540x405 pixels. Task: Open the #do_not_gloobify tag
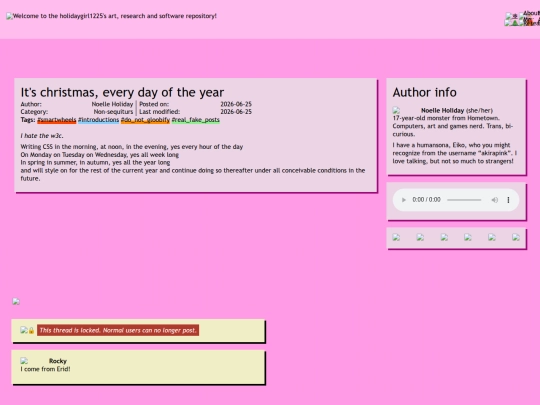coord(145,120)
